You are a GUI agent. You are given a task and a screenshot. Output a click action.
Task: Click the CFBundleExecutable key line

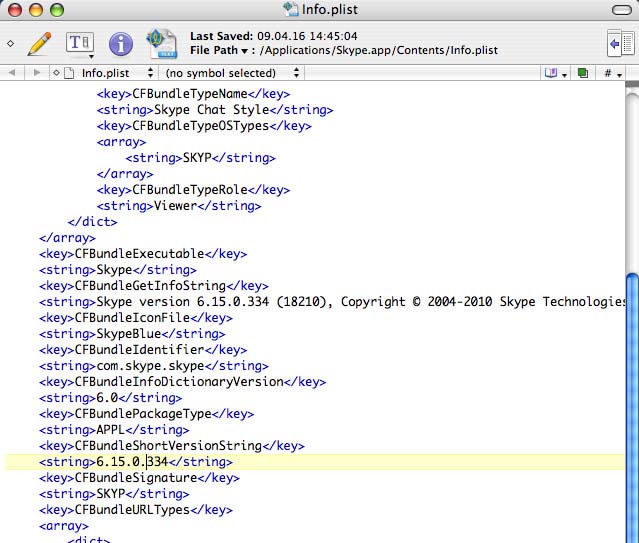pos(143,254)
